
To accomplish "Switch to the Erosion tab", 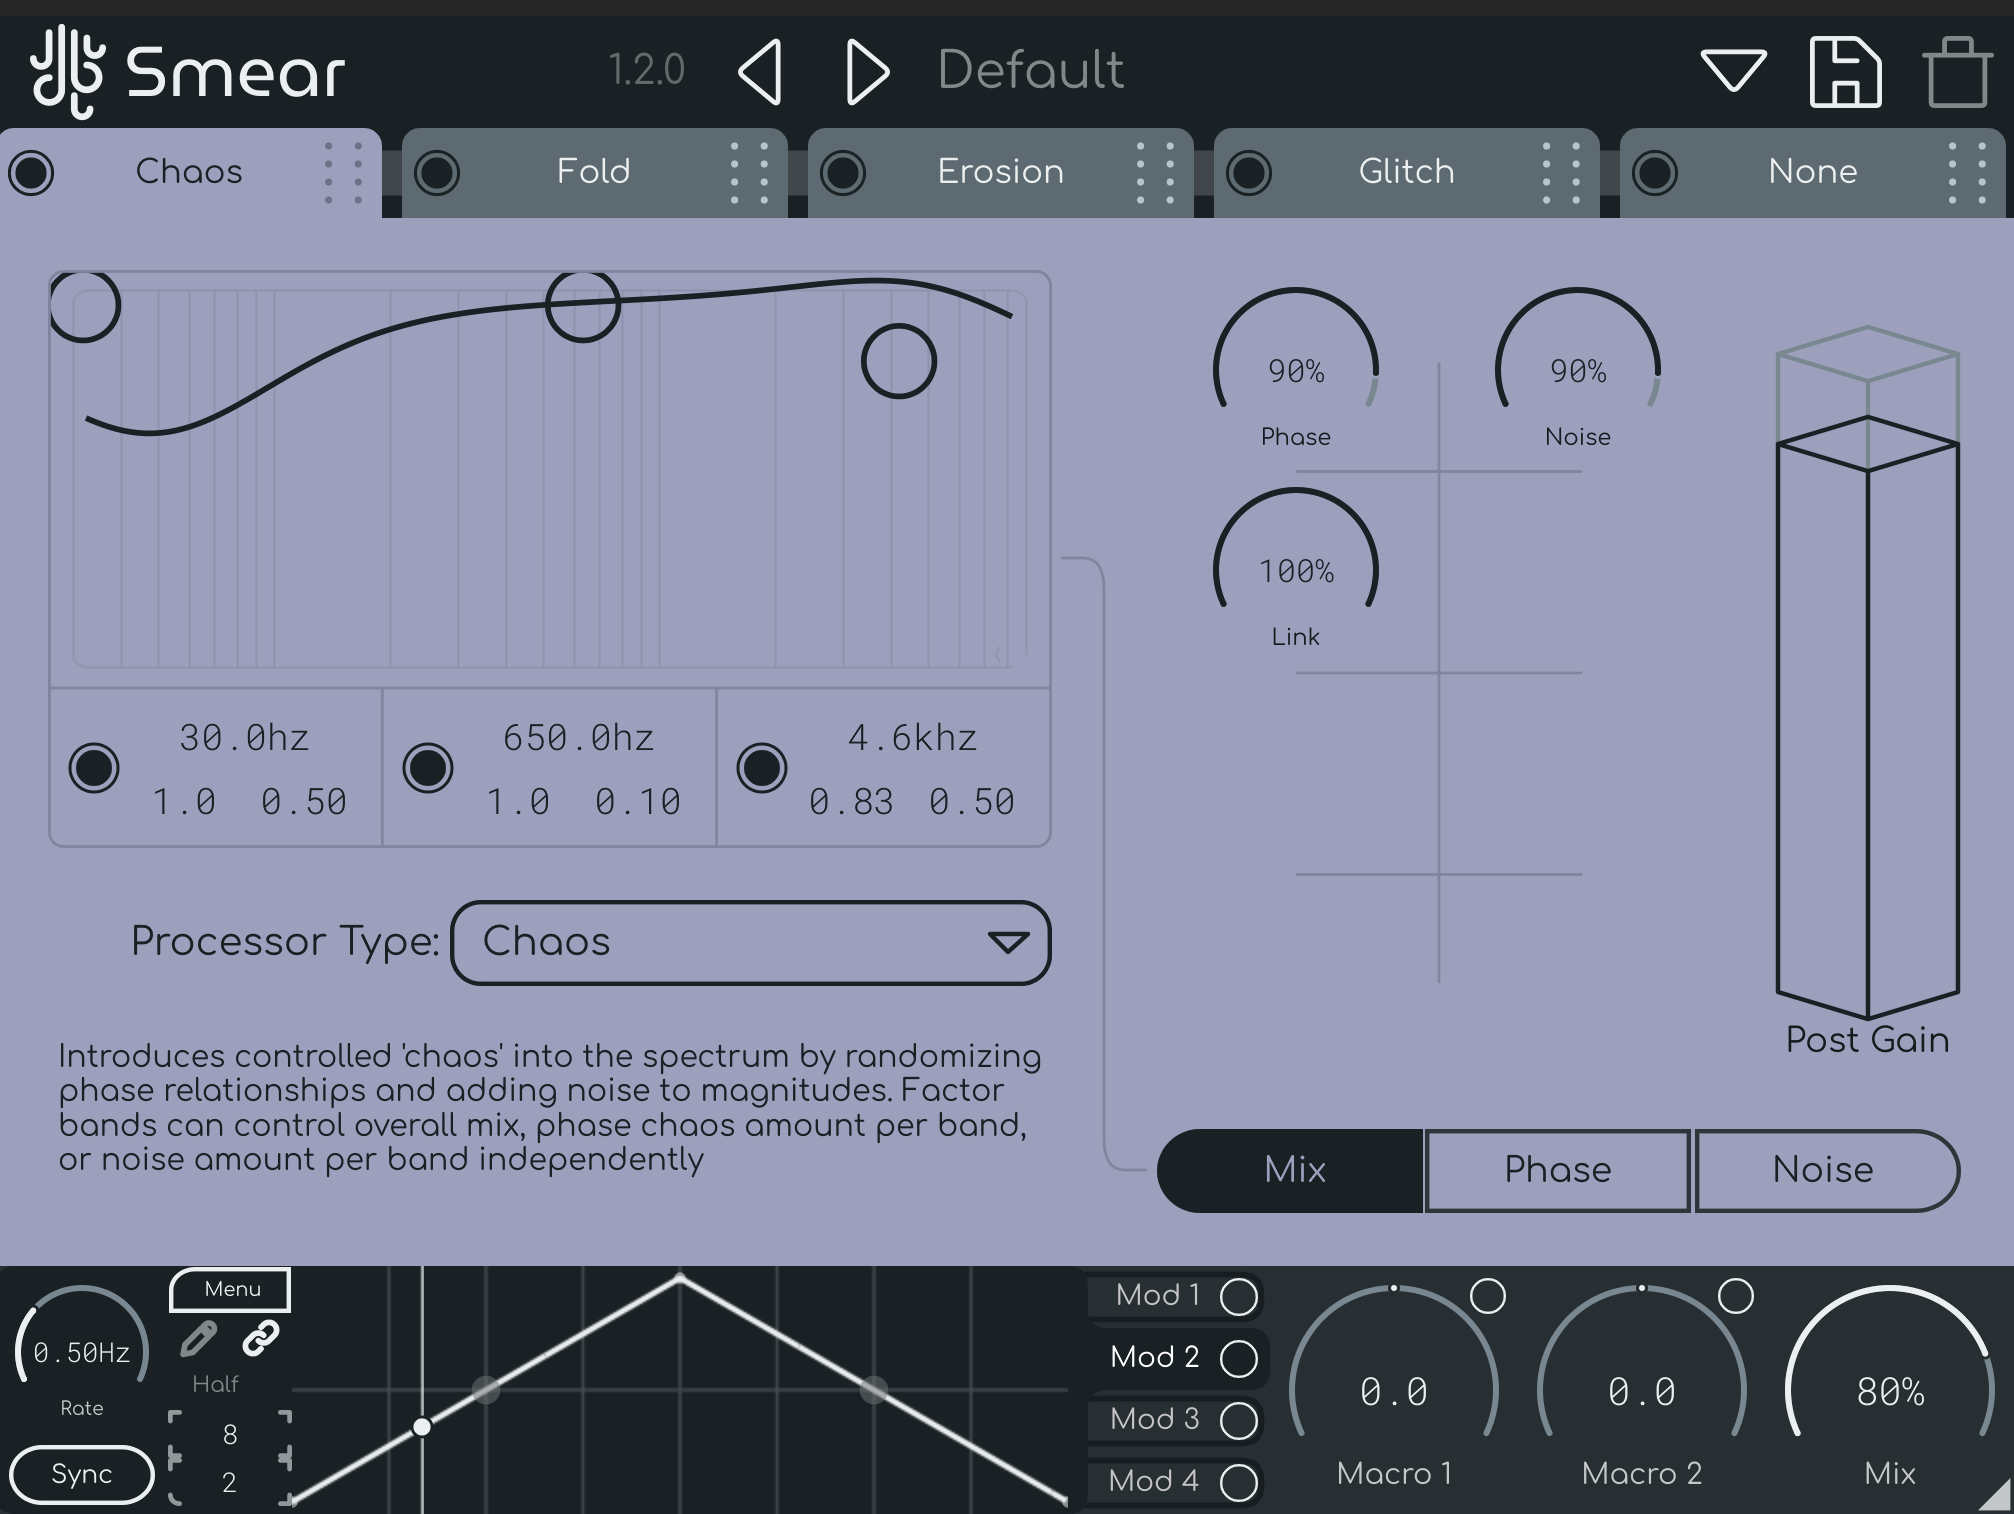I will pos(1000,172).
